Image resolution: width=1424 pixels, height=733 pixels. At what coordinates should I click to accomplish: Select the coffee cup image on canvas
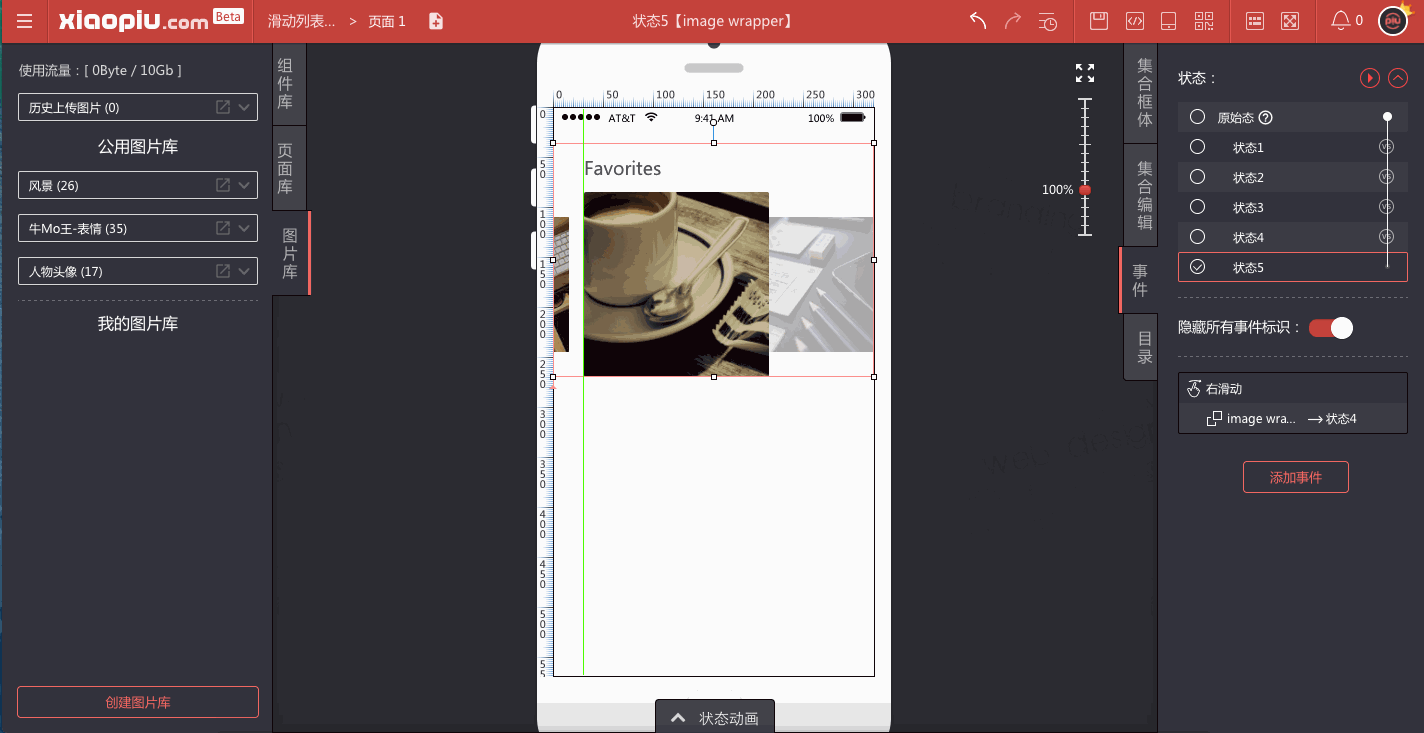[676, 284]
